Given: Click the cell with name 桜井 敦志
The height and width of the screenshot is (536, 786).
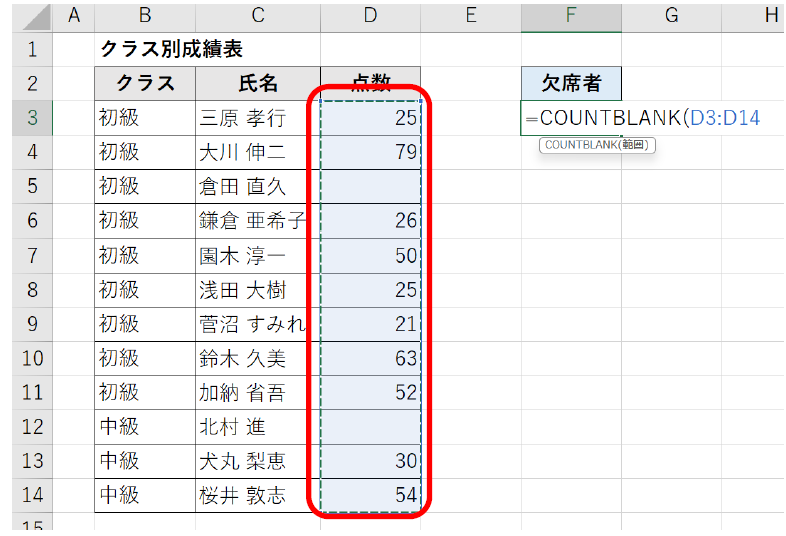Looking at the screenshot, I should pyautogui.click(x=258, y=495).
